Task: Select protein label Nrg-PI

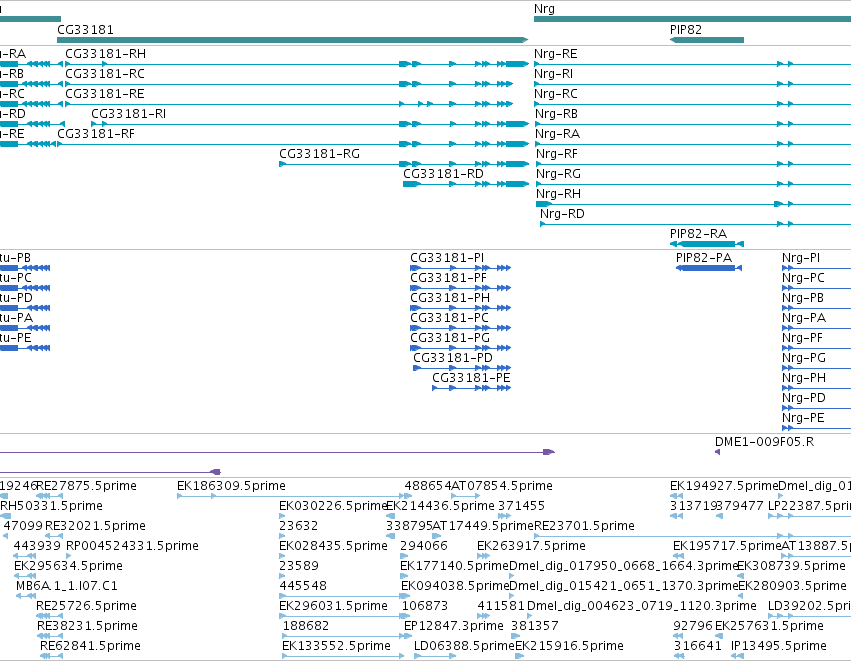Action: pos(801,258)
